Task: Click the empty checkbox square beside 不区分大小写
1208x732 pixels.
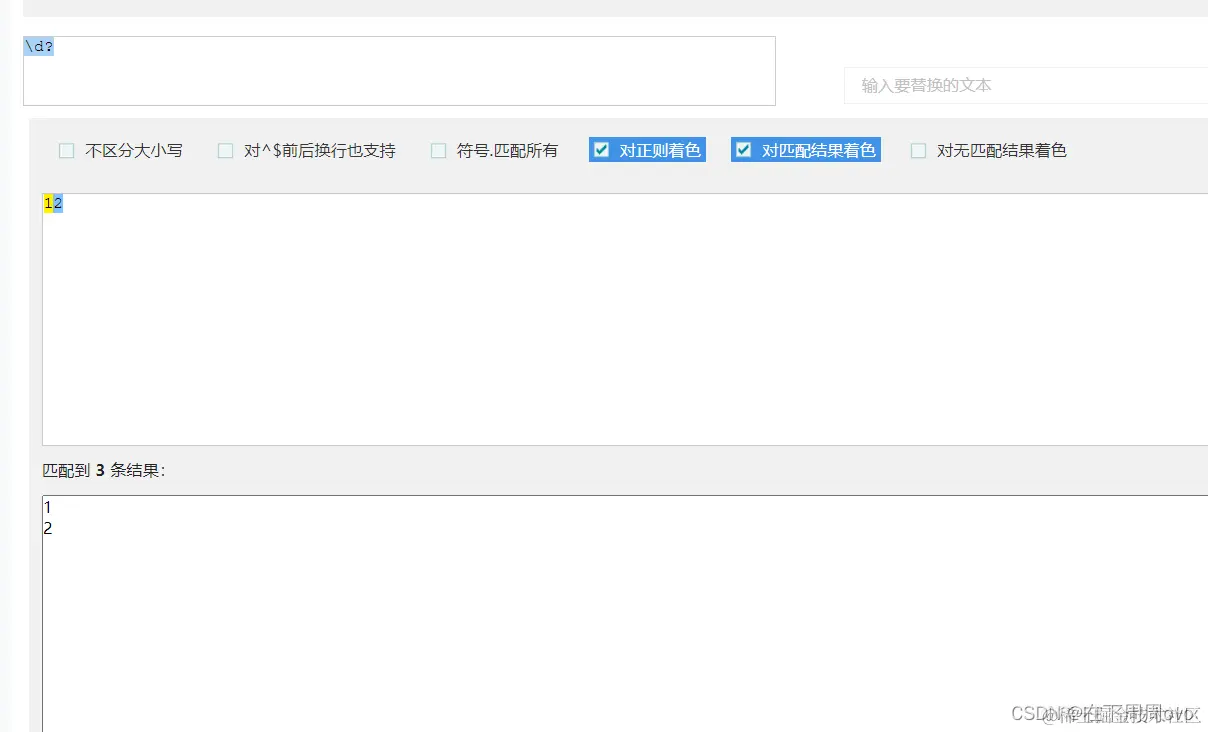Action: coord(67,149)
